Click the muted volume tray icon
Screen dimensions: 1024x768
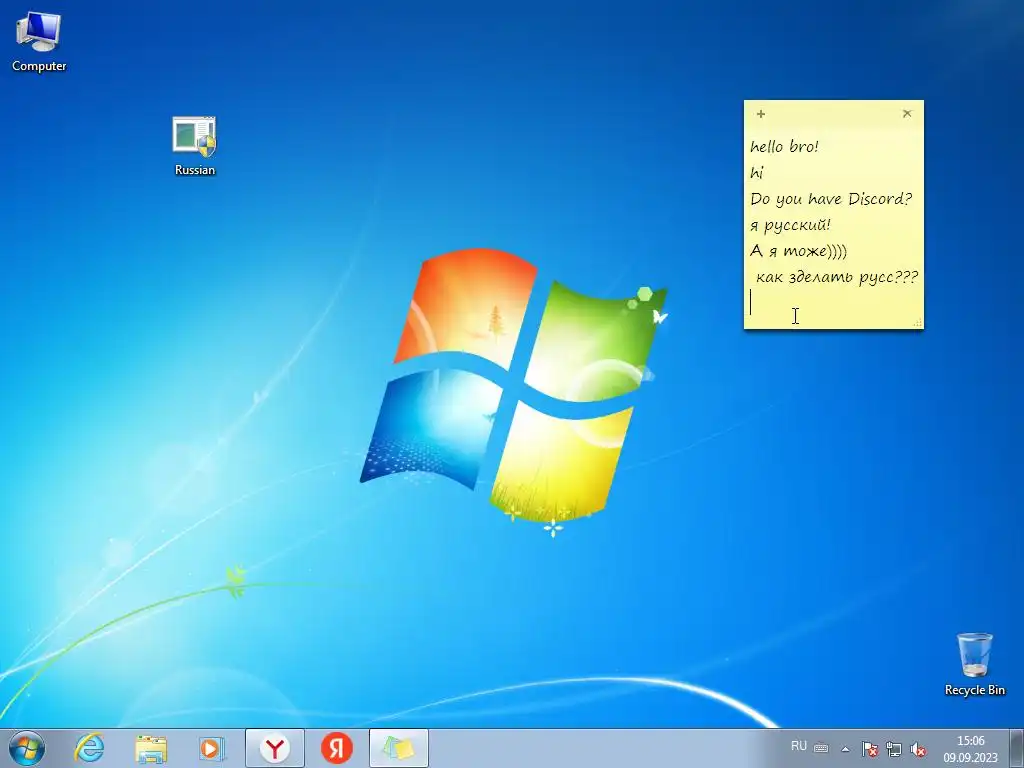[x=918, y=749]
